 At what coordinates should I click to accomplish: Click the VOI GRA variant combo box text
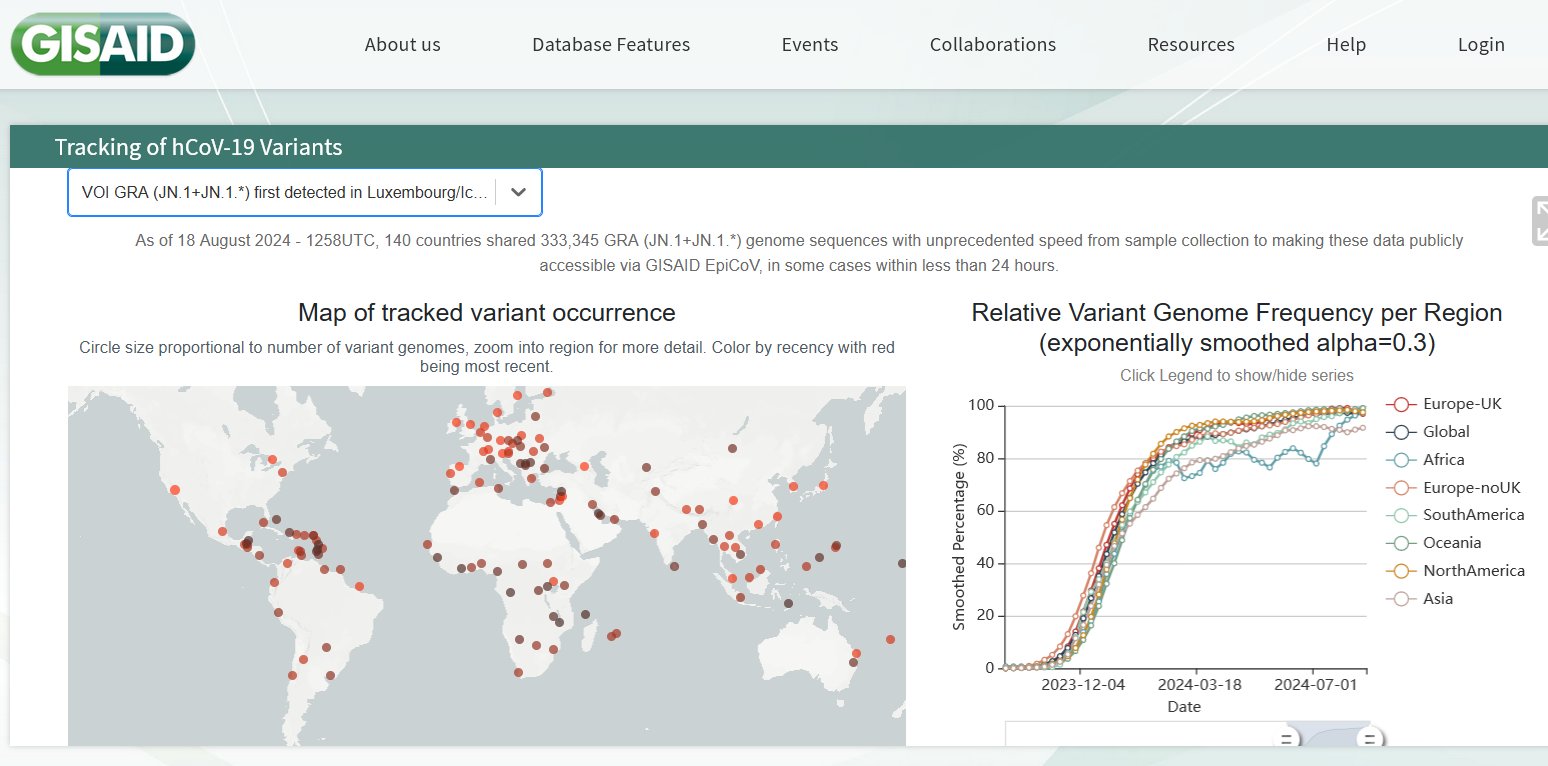[x=284, y=193]
